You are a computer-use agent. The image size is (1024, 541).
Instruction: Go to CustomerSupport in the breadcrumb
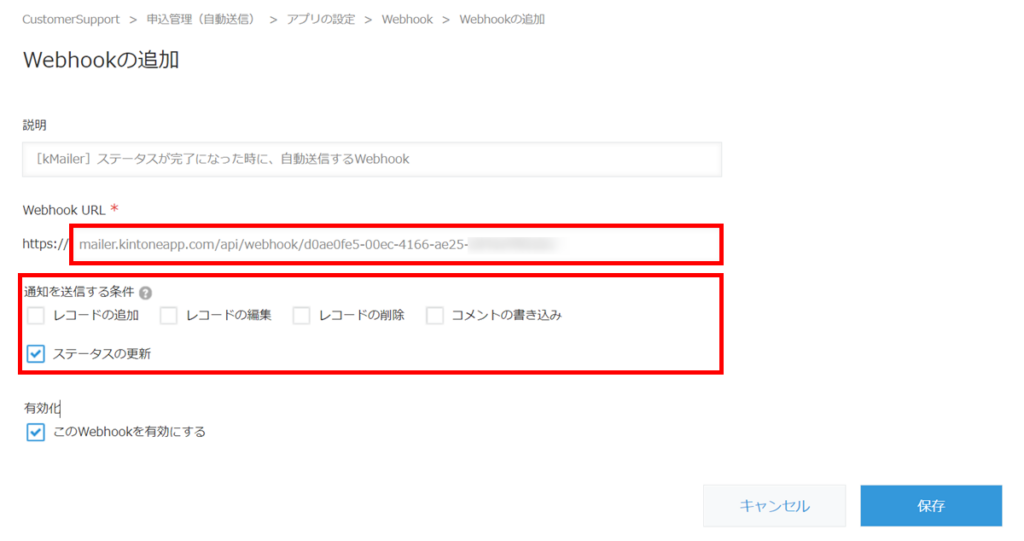(x=71, y=20)
